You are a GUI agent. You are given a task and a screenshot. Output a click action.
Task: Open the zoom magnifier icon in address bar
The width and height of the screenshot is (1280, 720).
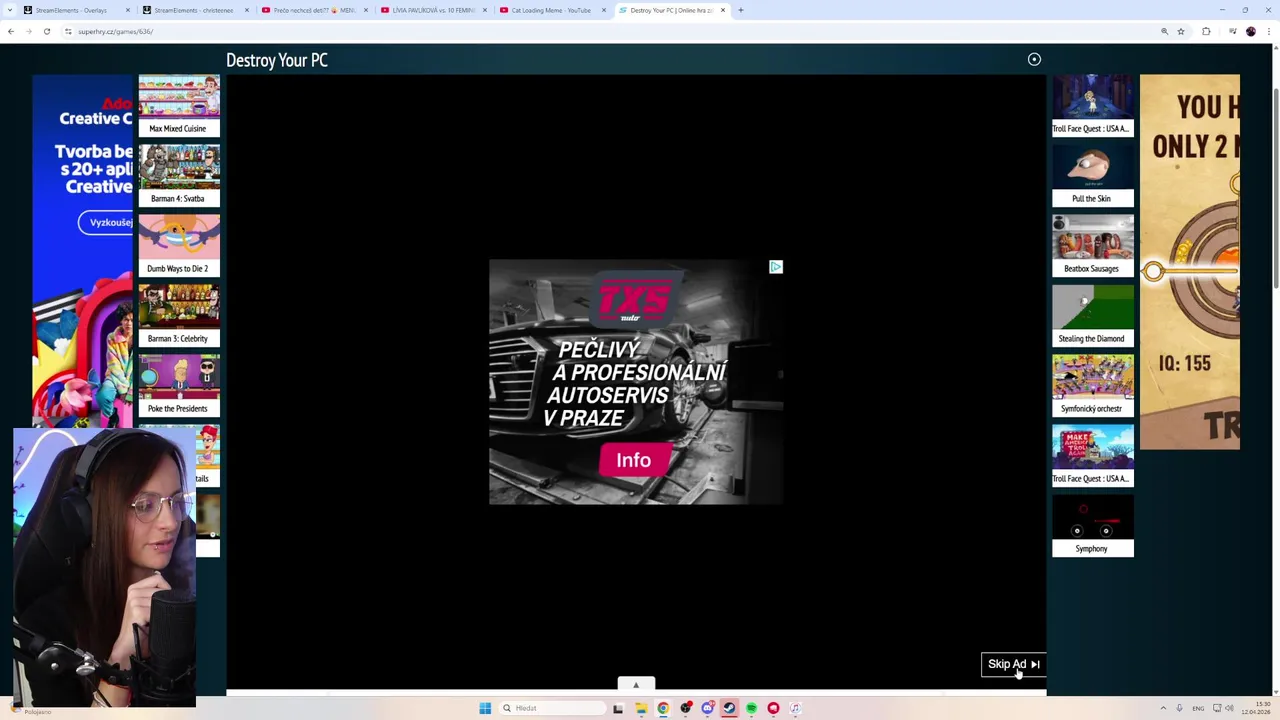point(1164,31)
